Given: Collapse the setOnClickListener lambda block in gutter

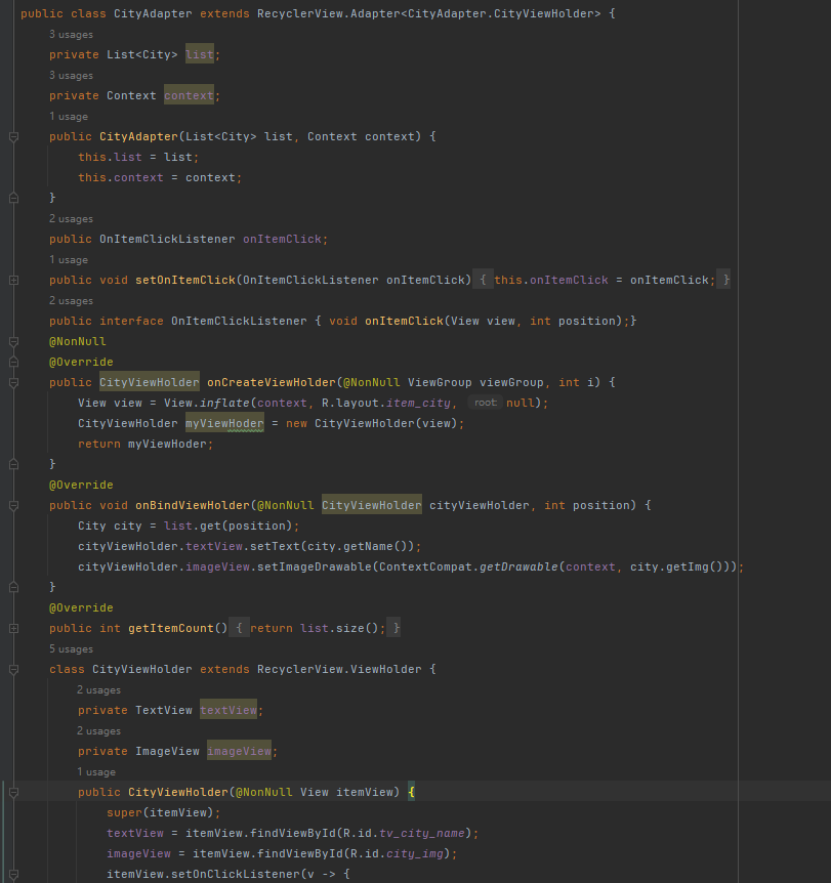Looking at the screenshot, I should coord(13,875).
